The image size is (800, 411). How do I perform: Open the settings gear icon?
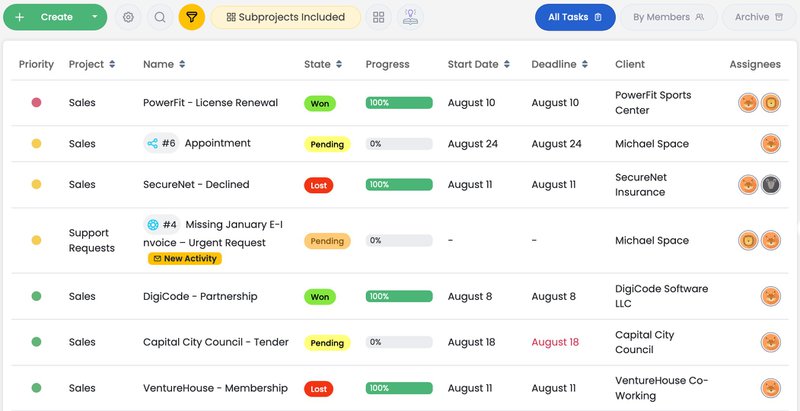coord(128,17)
